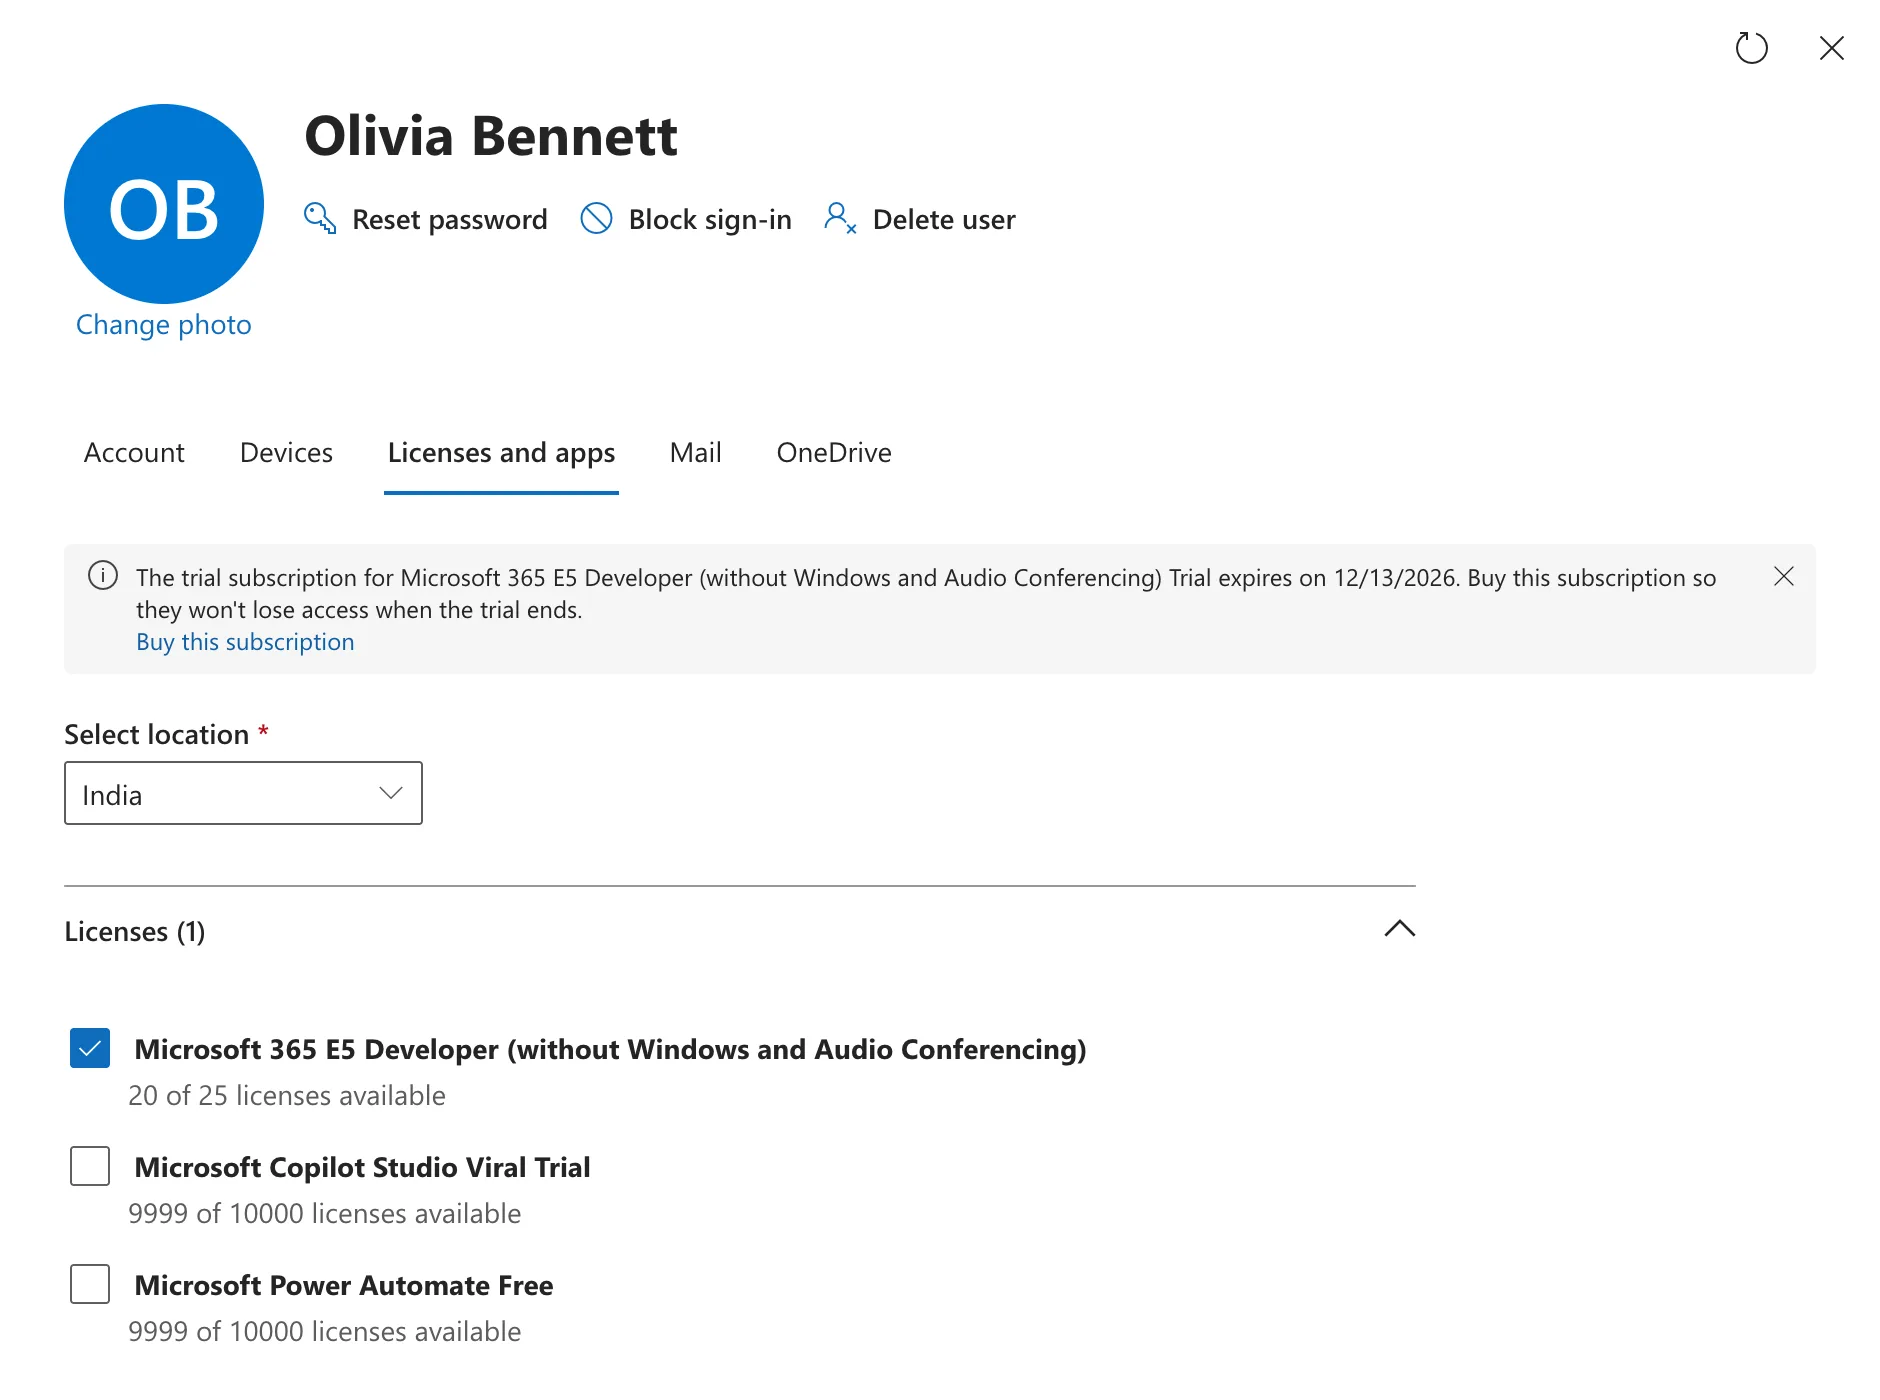Check Microsoft Copilot Studio Viral Trial

[90, 1166]
